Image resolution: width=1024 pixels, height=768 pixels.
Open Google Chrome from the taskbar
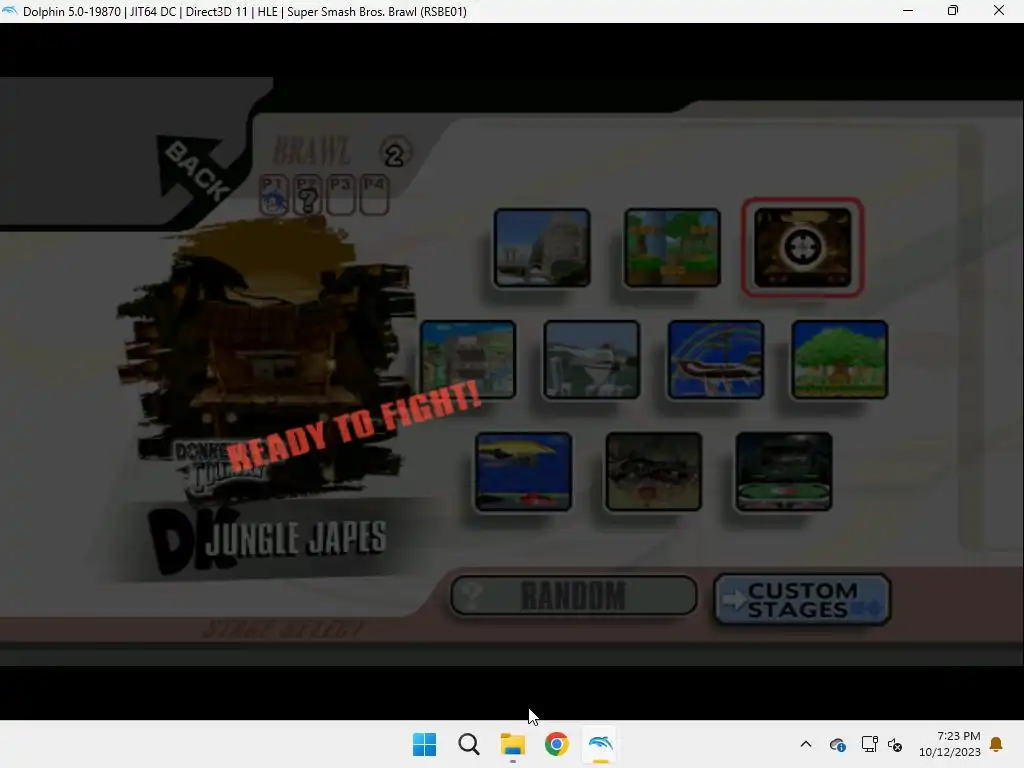pos(556,744)
